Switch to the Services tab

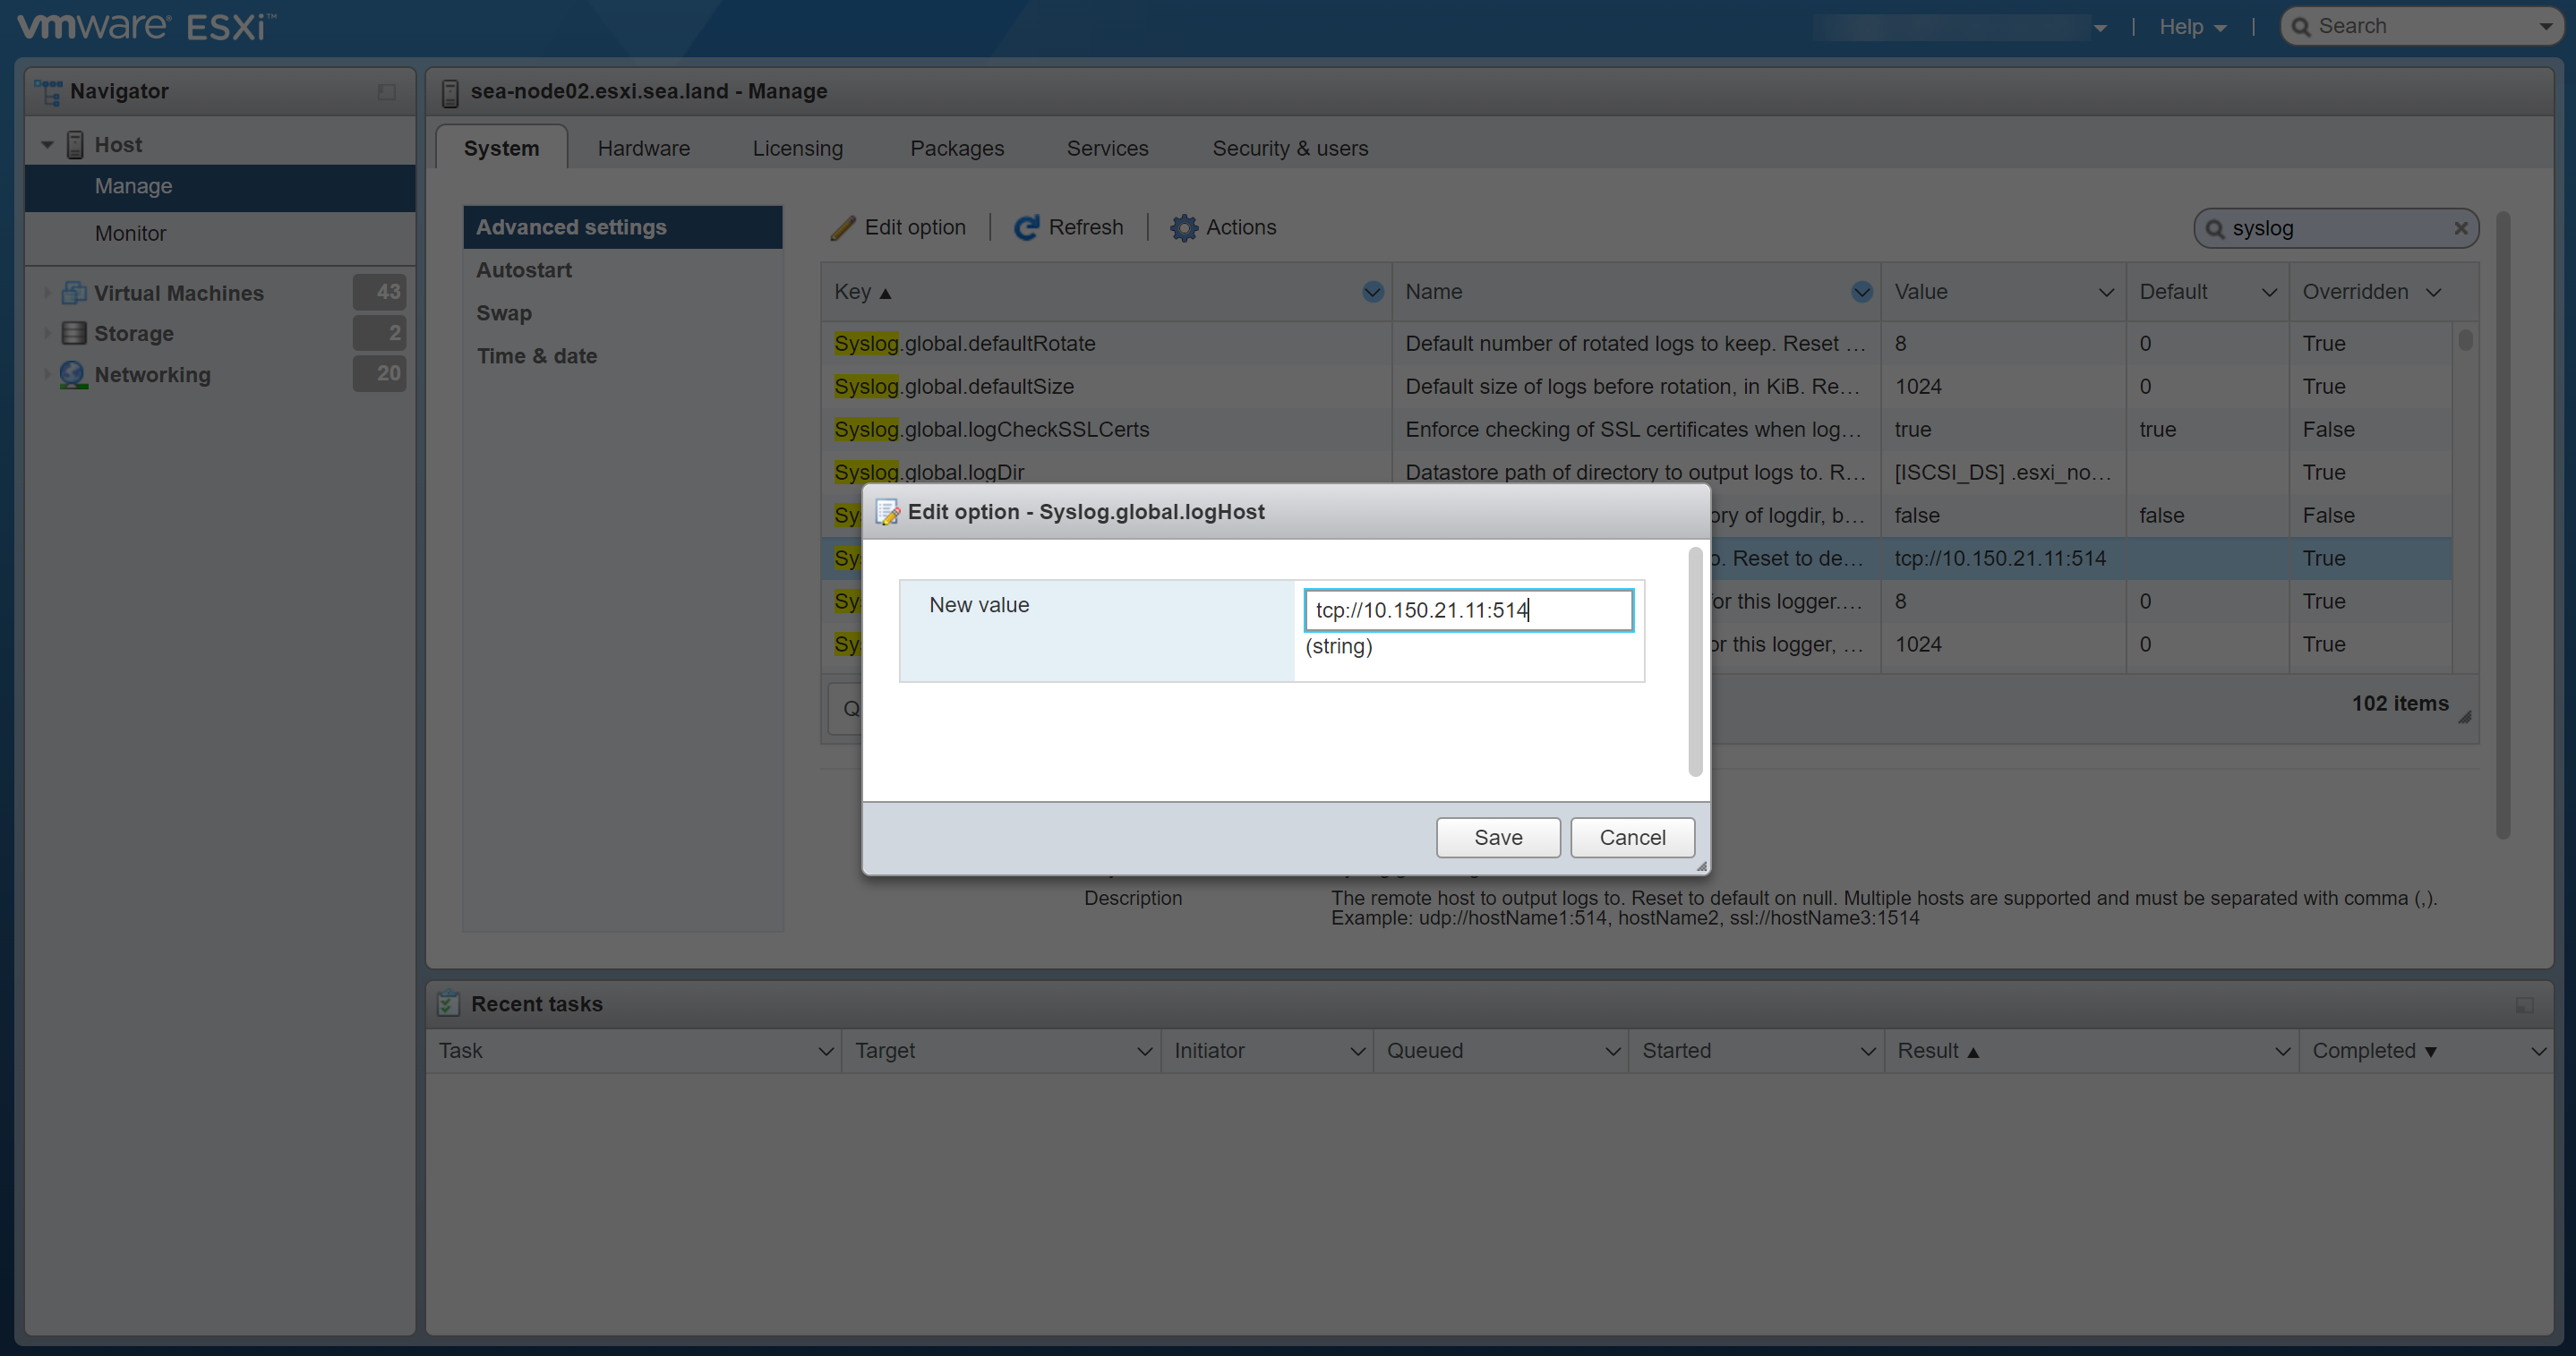(x=1107, y=147)
